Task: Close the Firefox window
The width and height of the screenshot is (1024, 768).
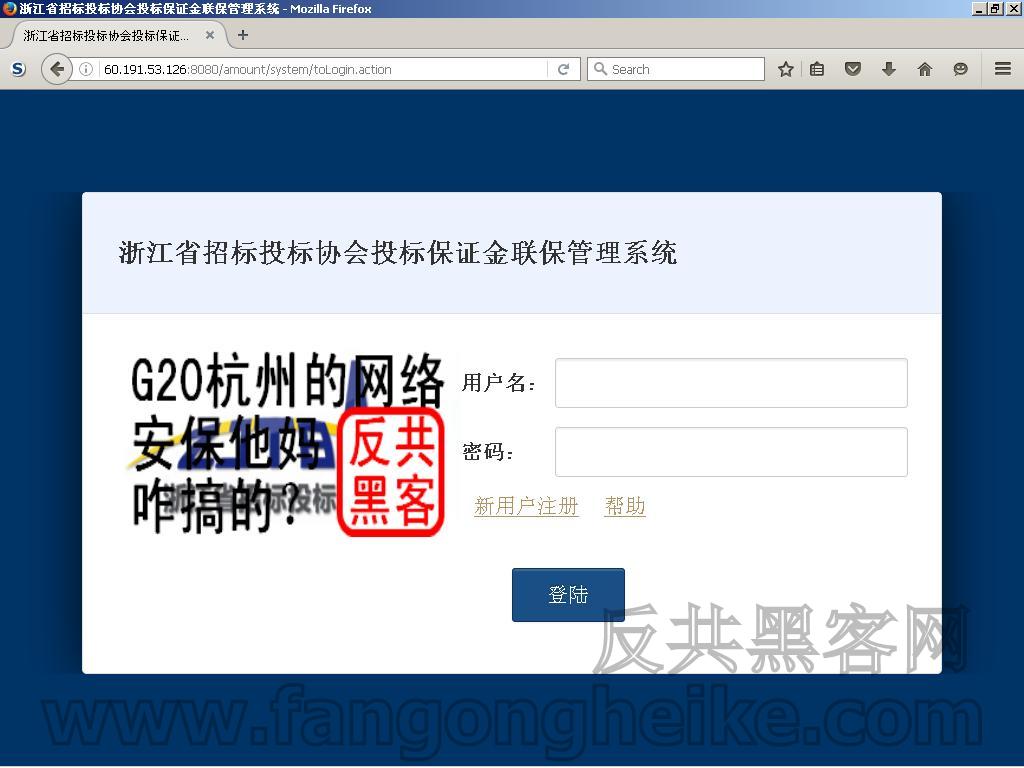Action: [1013, 8]
